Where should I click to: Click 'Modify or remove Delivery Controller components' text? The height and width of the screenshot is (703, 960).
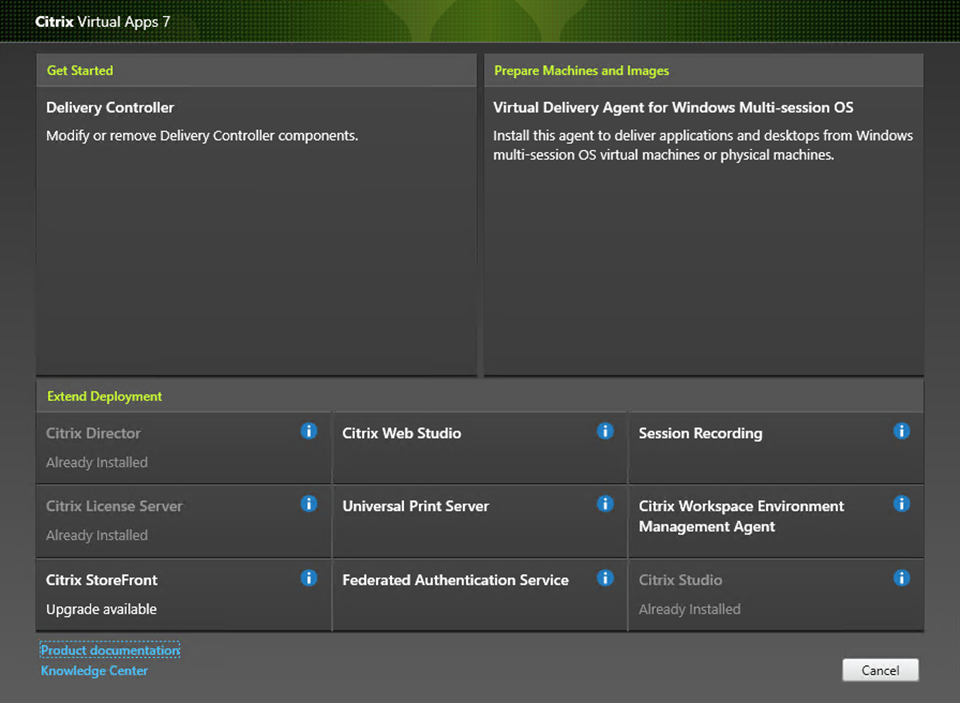(202, 135)
